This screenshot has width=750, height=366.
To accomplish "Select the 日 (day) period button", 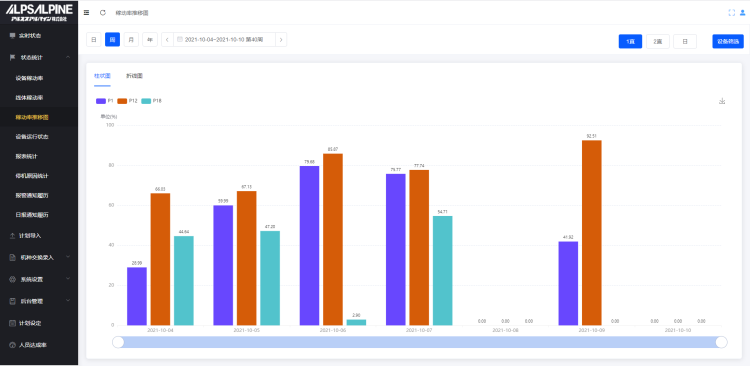I will pos(94,40).
